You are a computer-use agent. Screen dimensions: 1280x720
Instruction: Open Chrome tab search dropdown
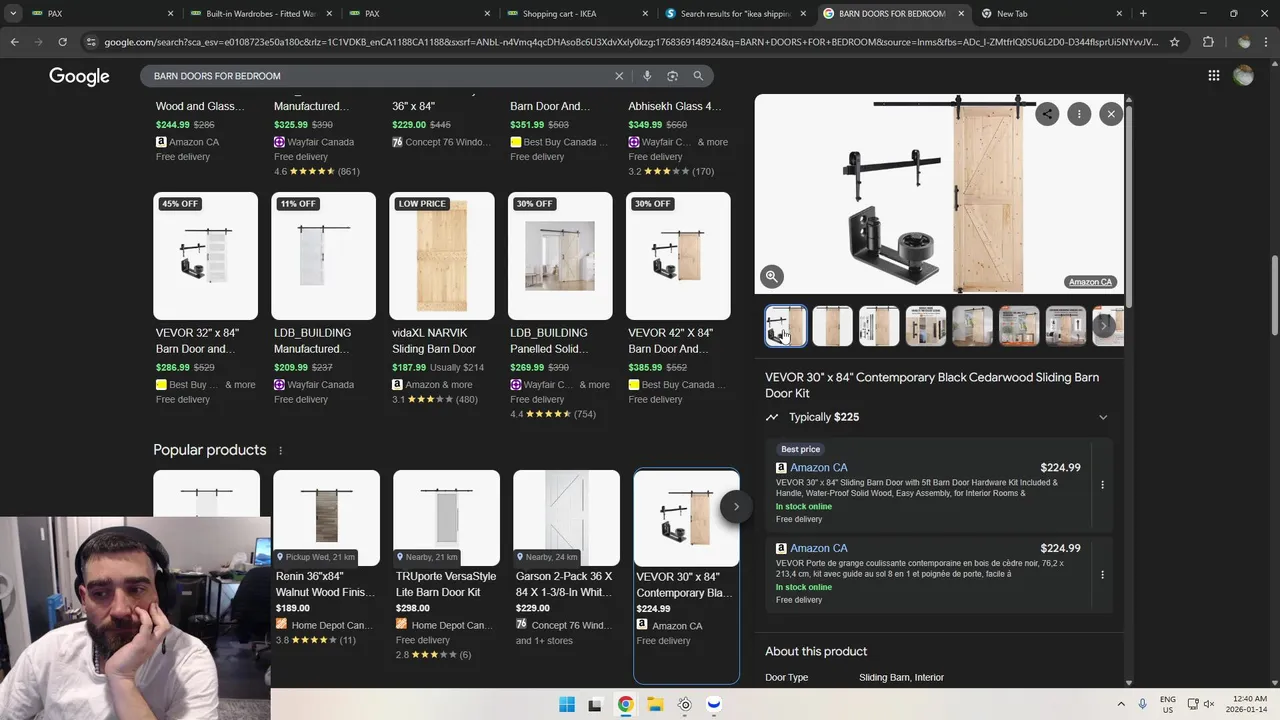[13, 14]
